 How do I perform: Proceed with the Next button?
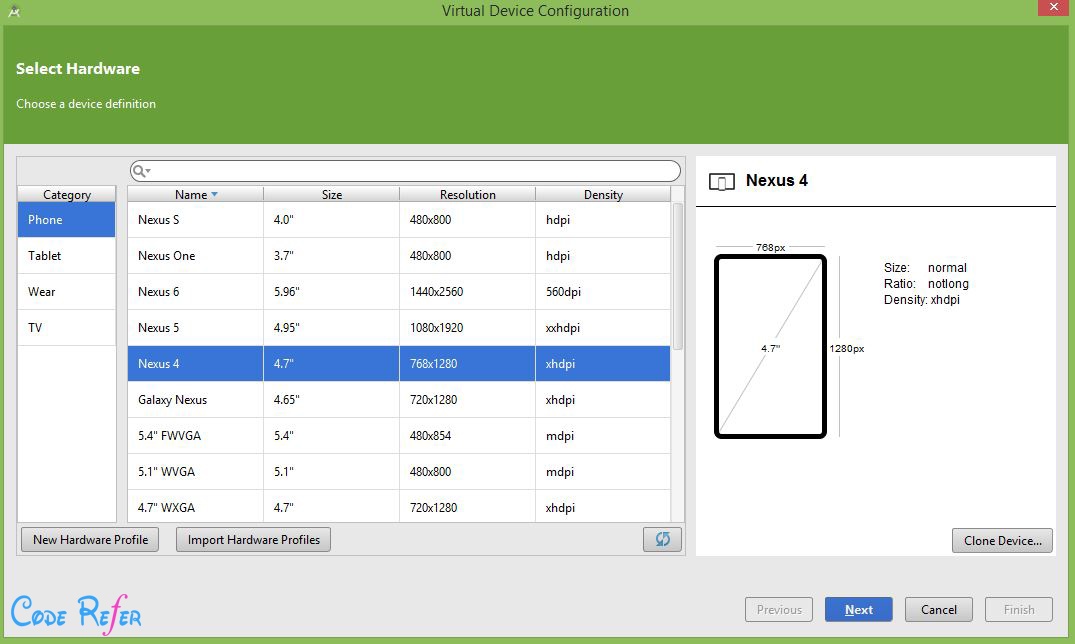coord(858,610)
